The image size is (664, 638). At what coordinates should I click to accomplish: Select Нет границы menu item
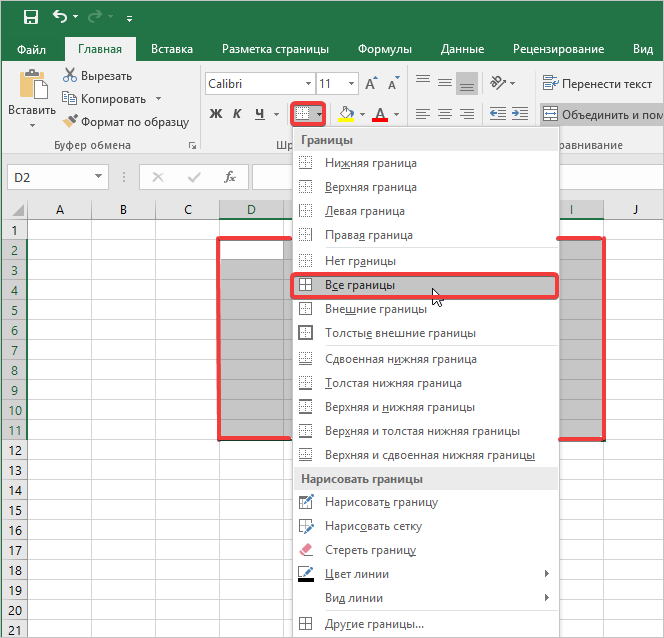(x=426, y=261)
